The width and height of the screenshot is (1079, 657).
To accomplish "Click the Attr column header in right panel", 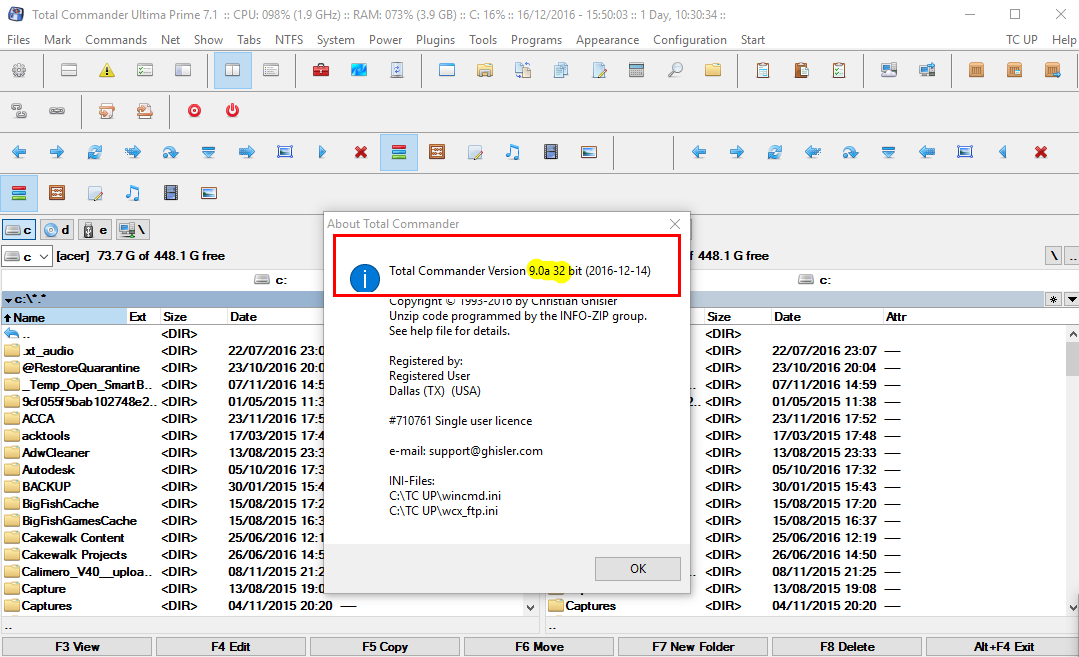I will pos(896,317).
